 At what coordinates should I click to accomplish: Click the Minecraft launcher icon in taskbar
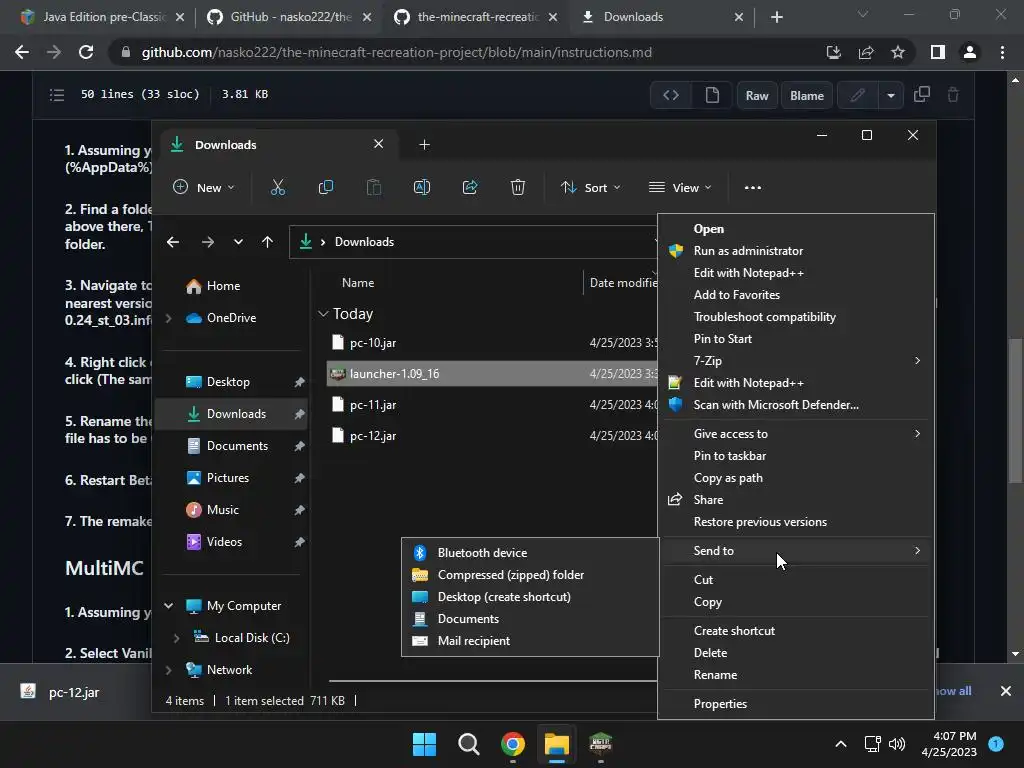point(600,744)
